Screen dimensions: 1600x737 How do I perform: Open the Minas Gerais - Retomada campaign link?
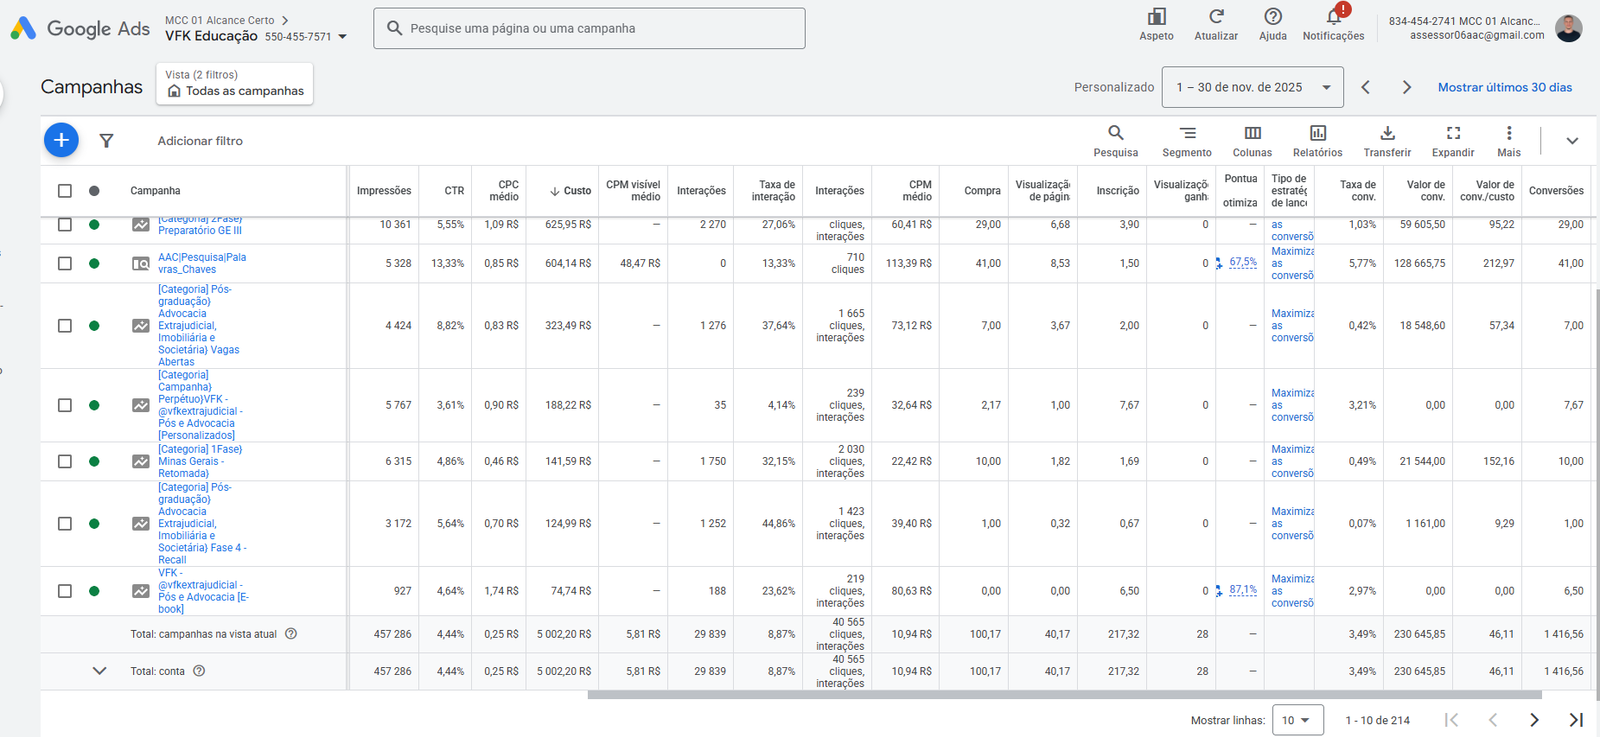(x=200, y=461)
